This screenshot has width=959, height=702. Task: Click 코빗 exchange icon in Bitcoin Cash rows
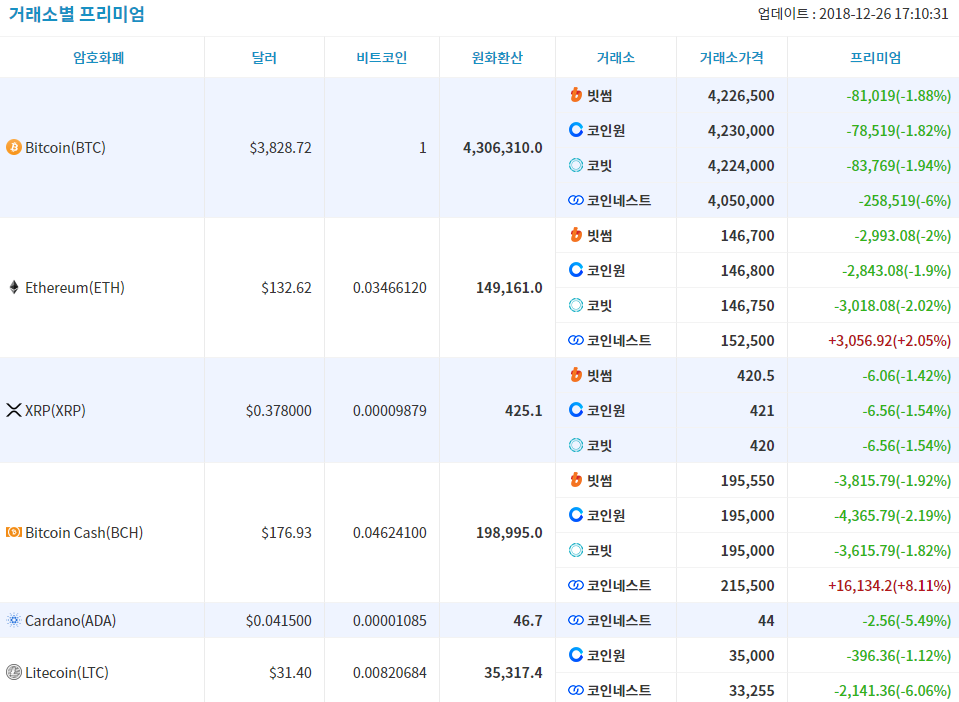(576, 550)
